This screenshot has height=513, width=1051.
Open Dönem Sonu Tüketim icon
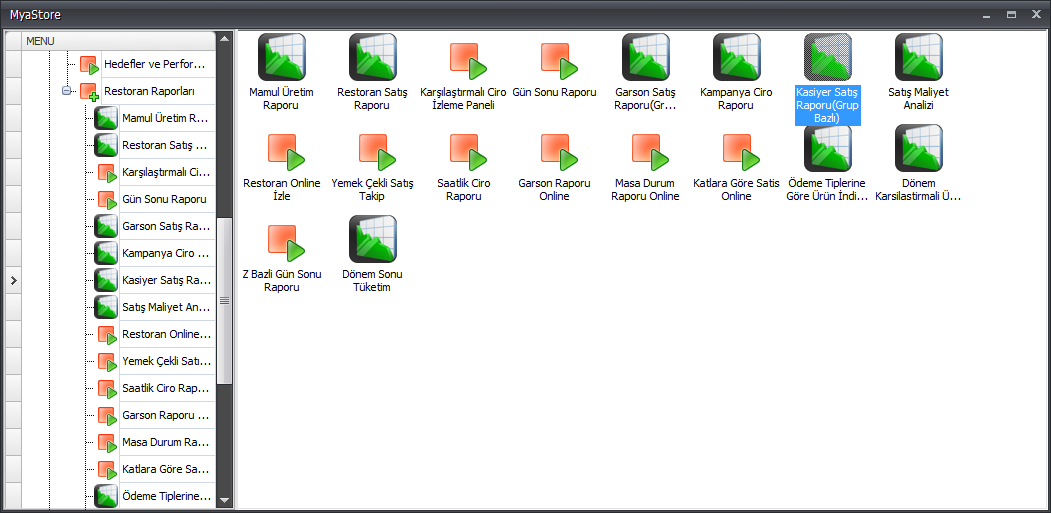point(373,239)
